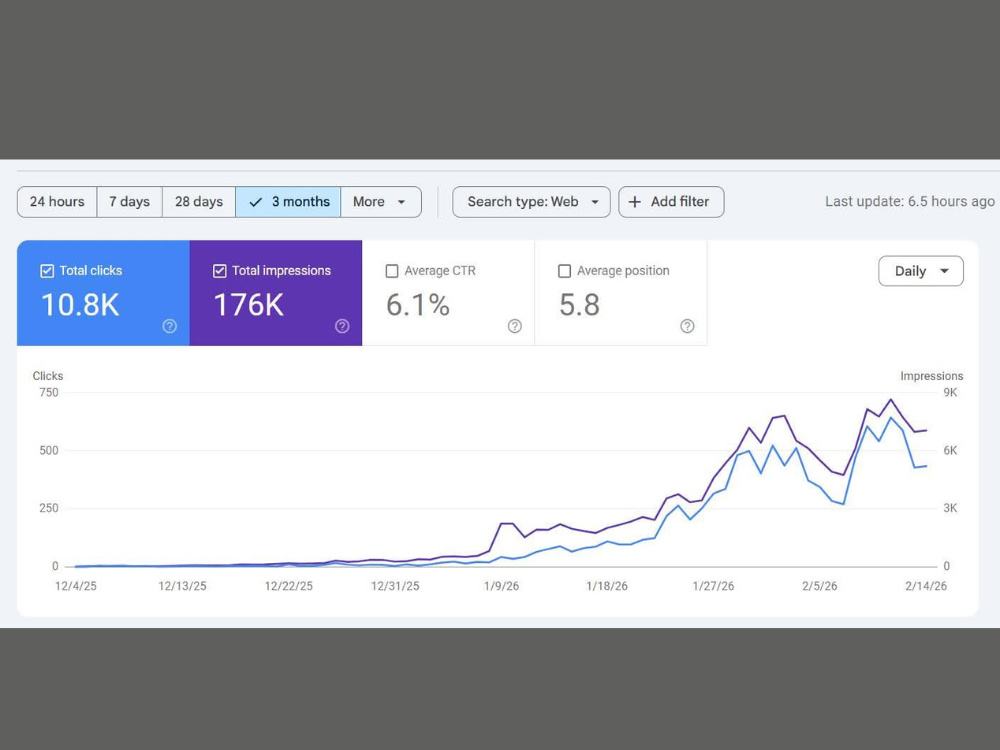The width and height of the screenshot is (1000, 750).
Task: Open the Daily granularity dropdown
Action: click(921, 271)
